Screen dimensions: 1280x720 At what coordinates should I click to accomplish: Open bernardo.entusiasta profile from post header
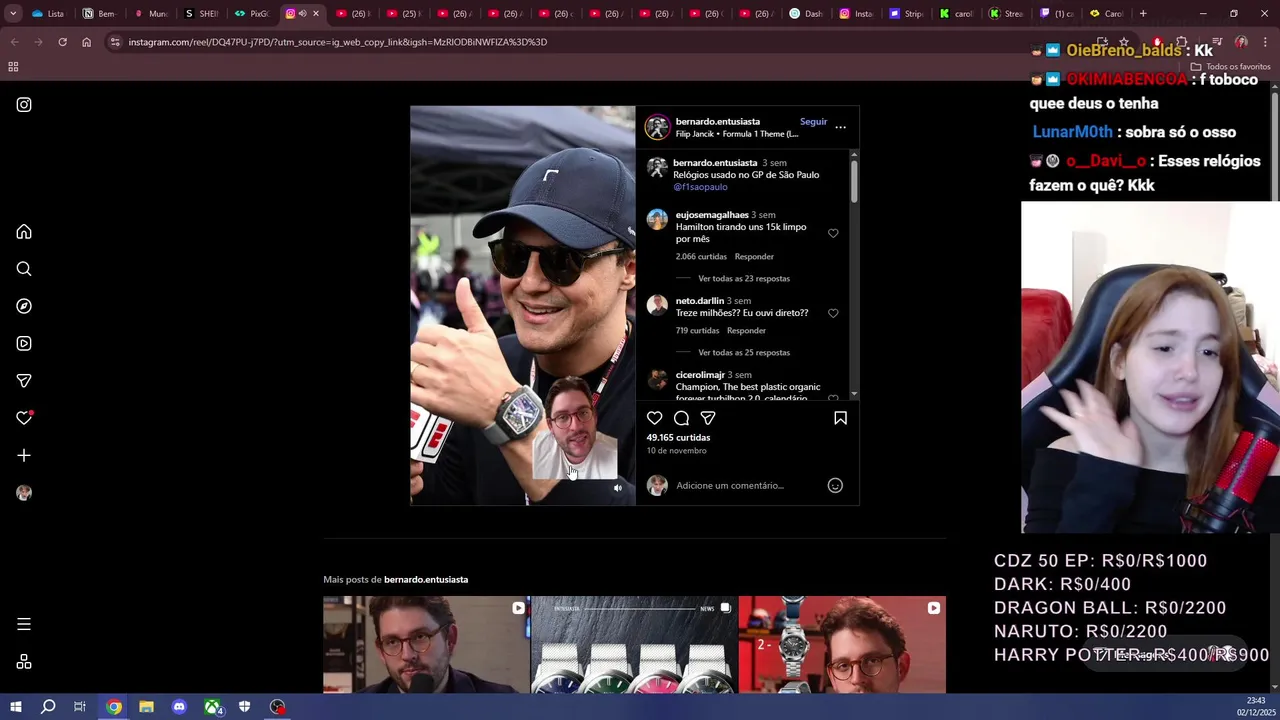[717, 122]
